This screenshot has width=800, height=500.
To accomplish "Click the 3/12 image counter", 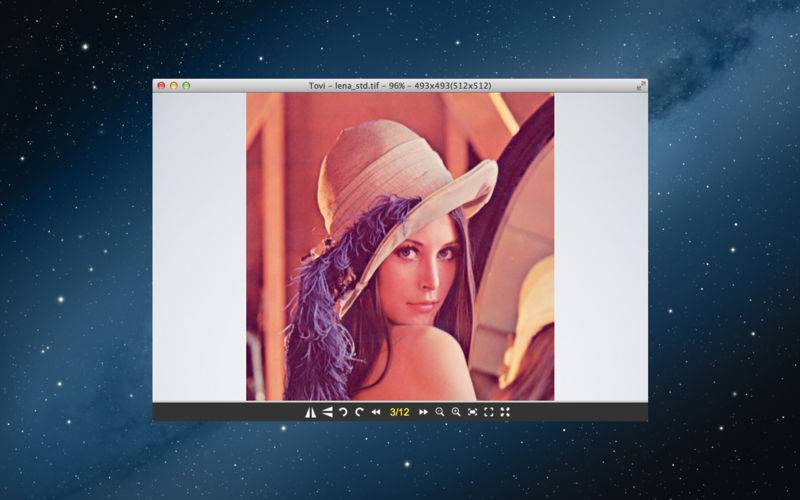I will tap(399, 412).
